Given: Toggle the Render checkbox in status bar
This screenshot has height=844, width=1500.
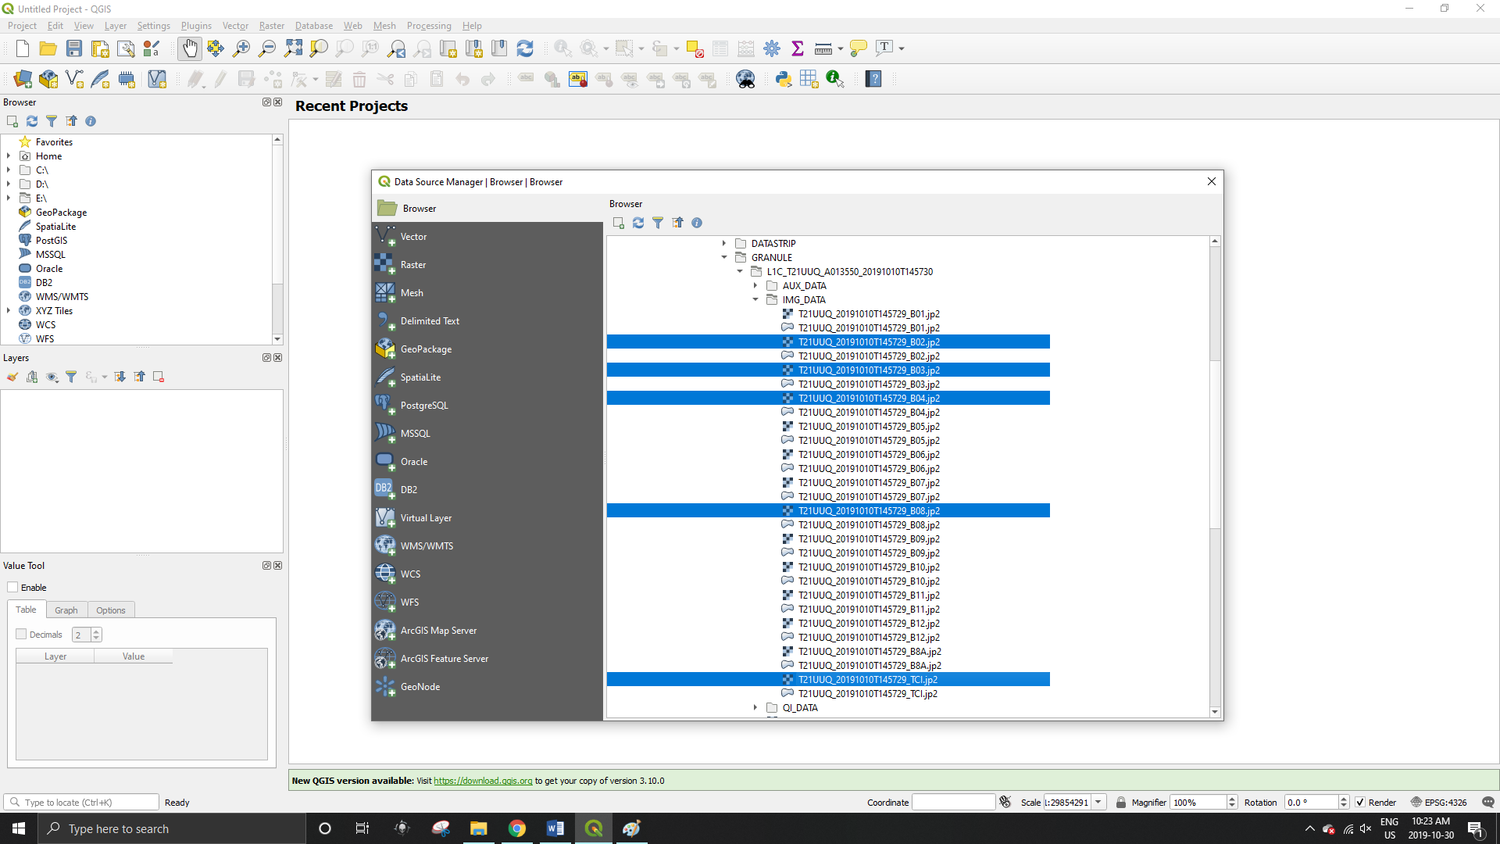Looking at the screenshot, I should pos(1360,802).
